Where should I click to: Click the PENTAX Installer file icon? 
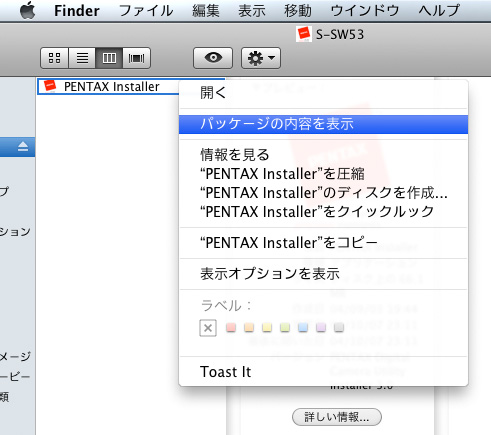pos(50,86)
